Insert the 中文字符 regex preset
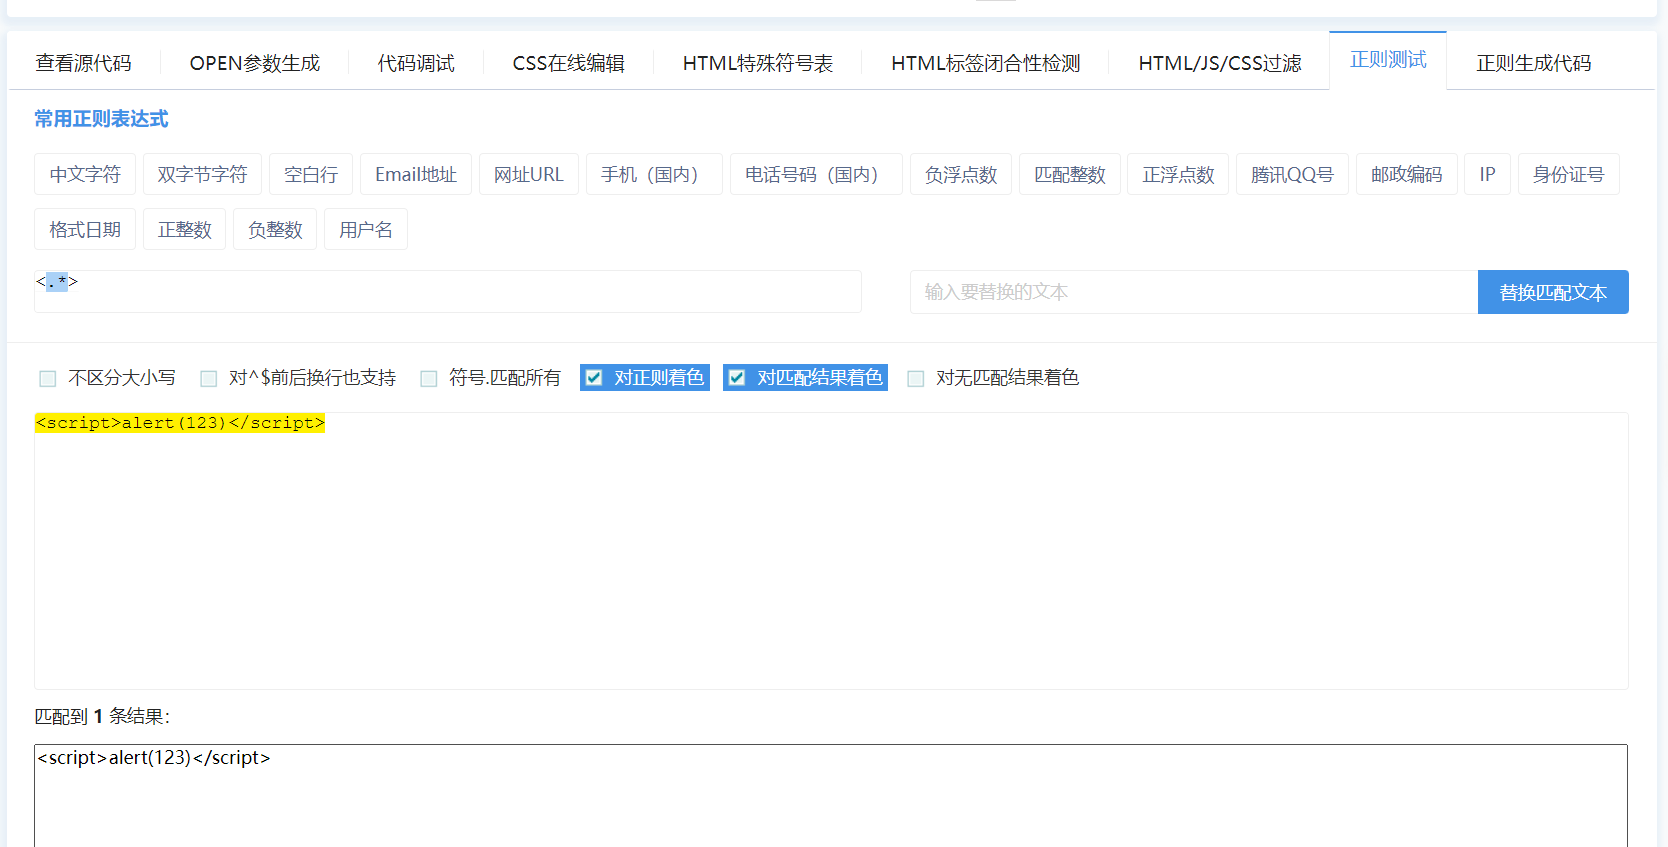Viewport: 1668px width, 847px height. pyautogui.click(x=85, y=174)
